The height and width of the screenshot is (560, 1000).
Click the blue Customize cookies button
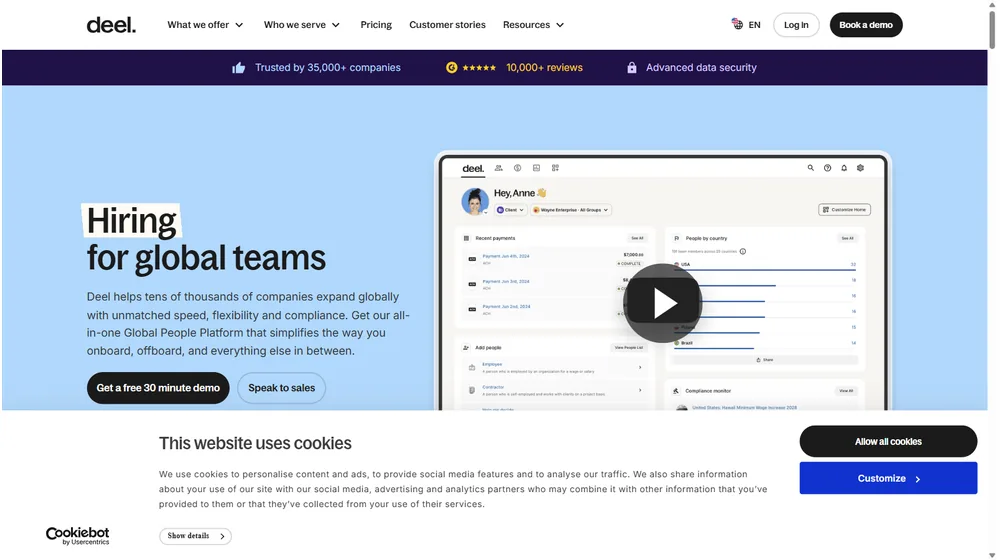click(x=888, y=478)
